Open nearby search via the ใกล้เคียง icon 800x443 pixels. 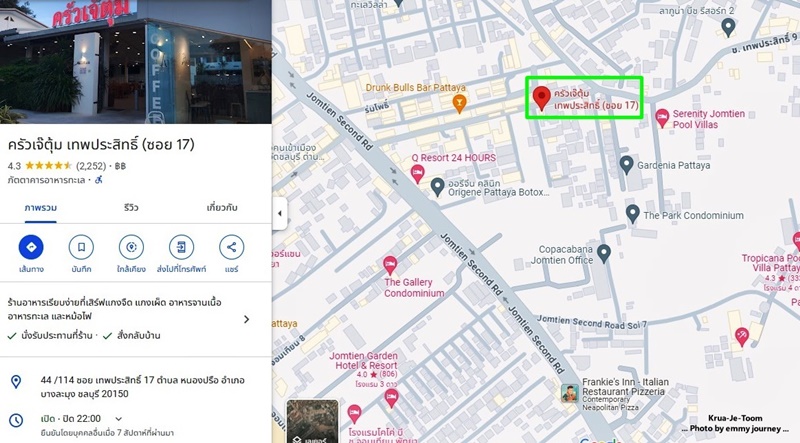click(131, 247)
